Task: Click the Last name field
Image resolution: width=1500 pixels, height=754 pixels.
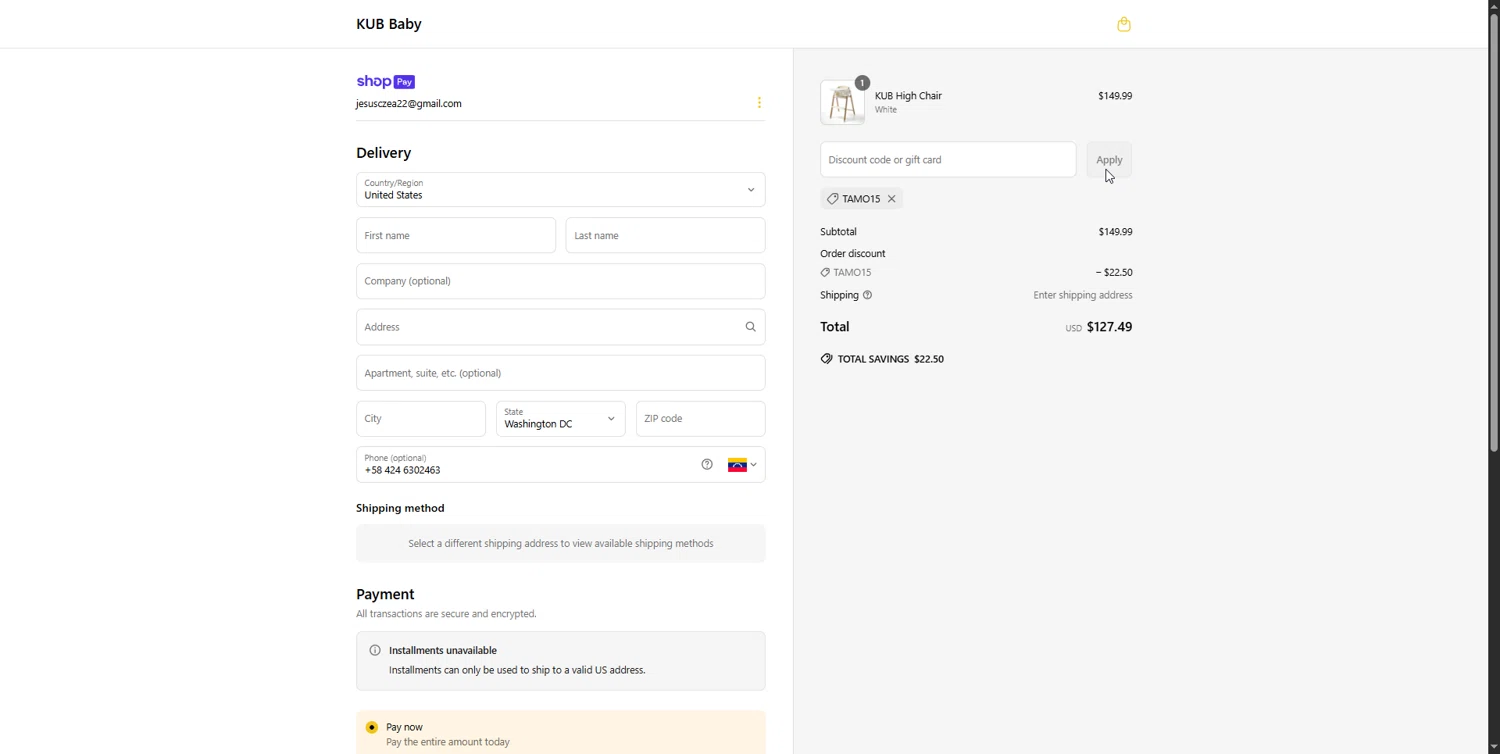Action: pyautogui.click(x=666, y=236)
